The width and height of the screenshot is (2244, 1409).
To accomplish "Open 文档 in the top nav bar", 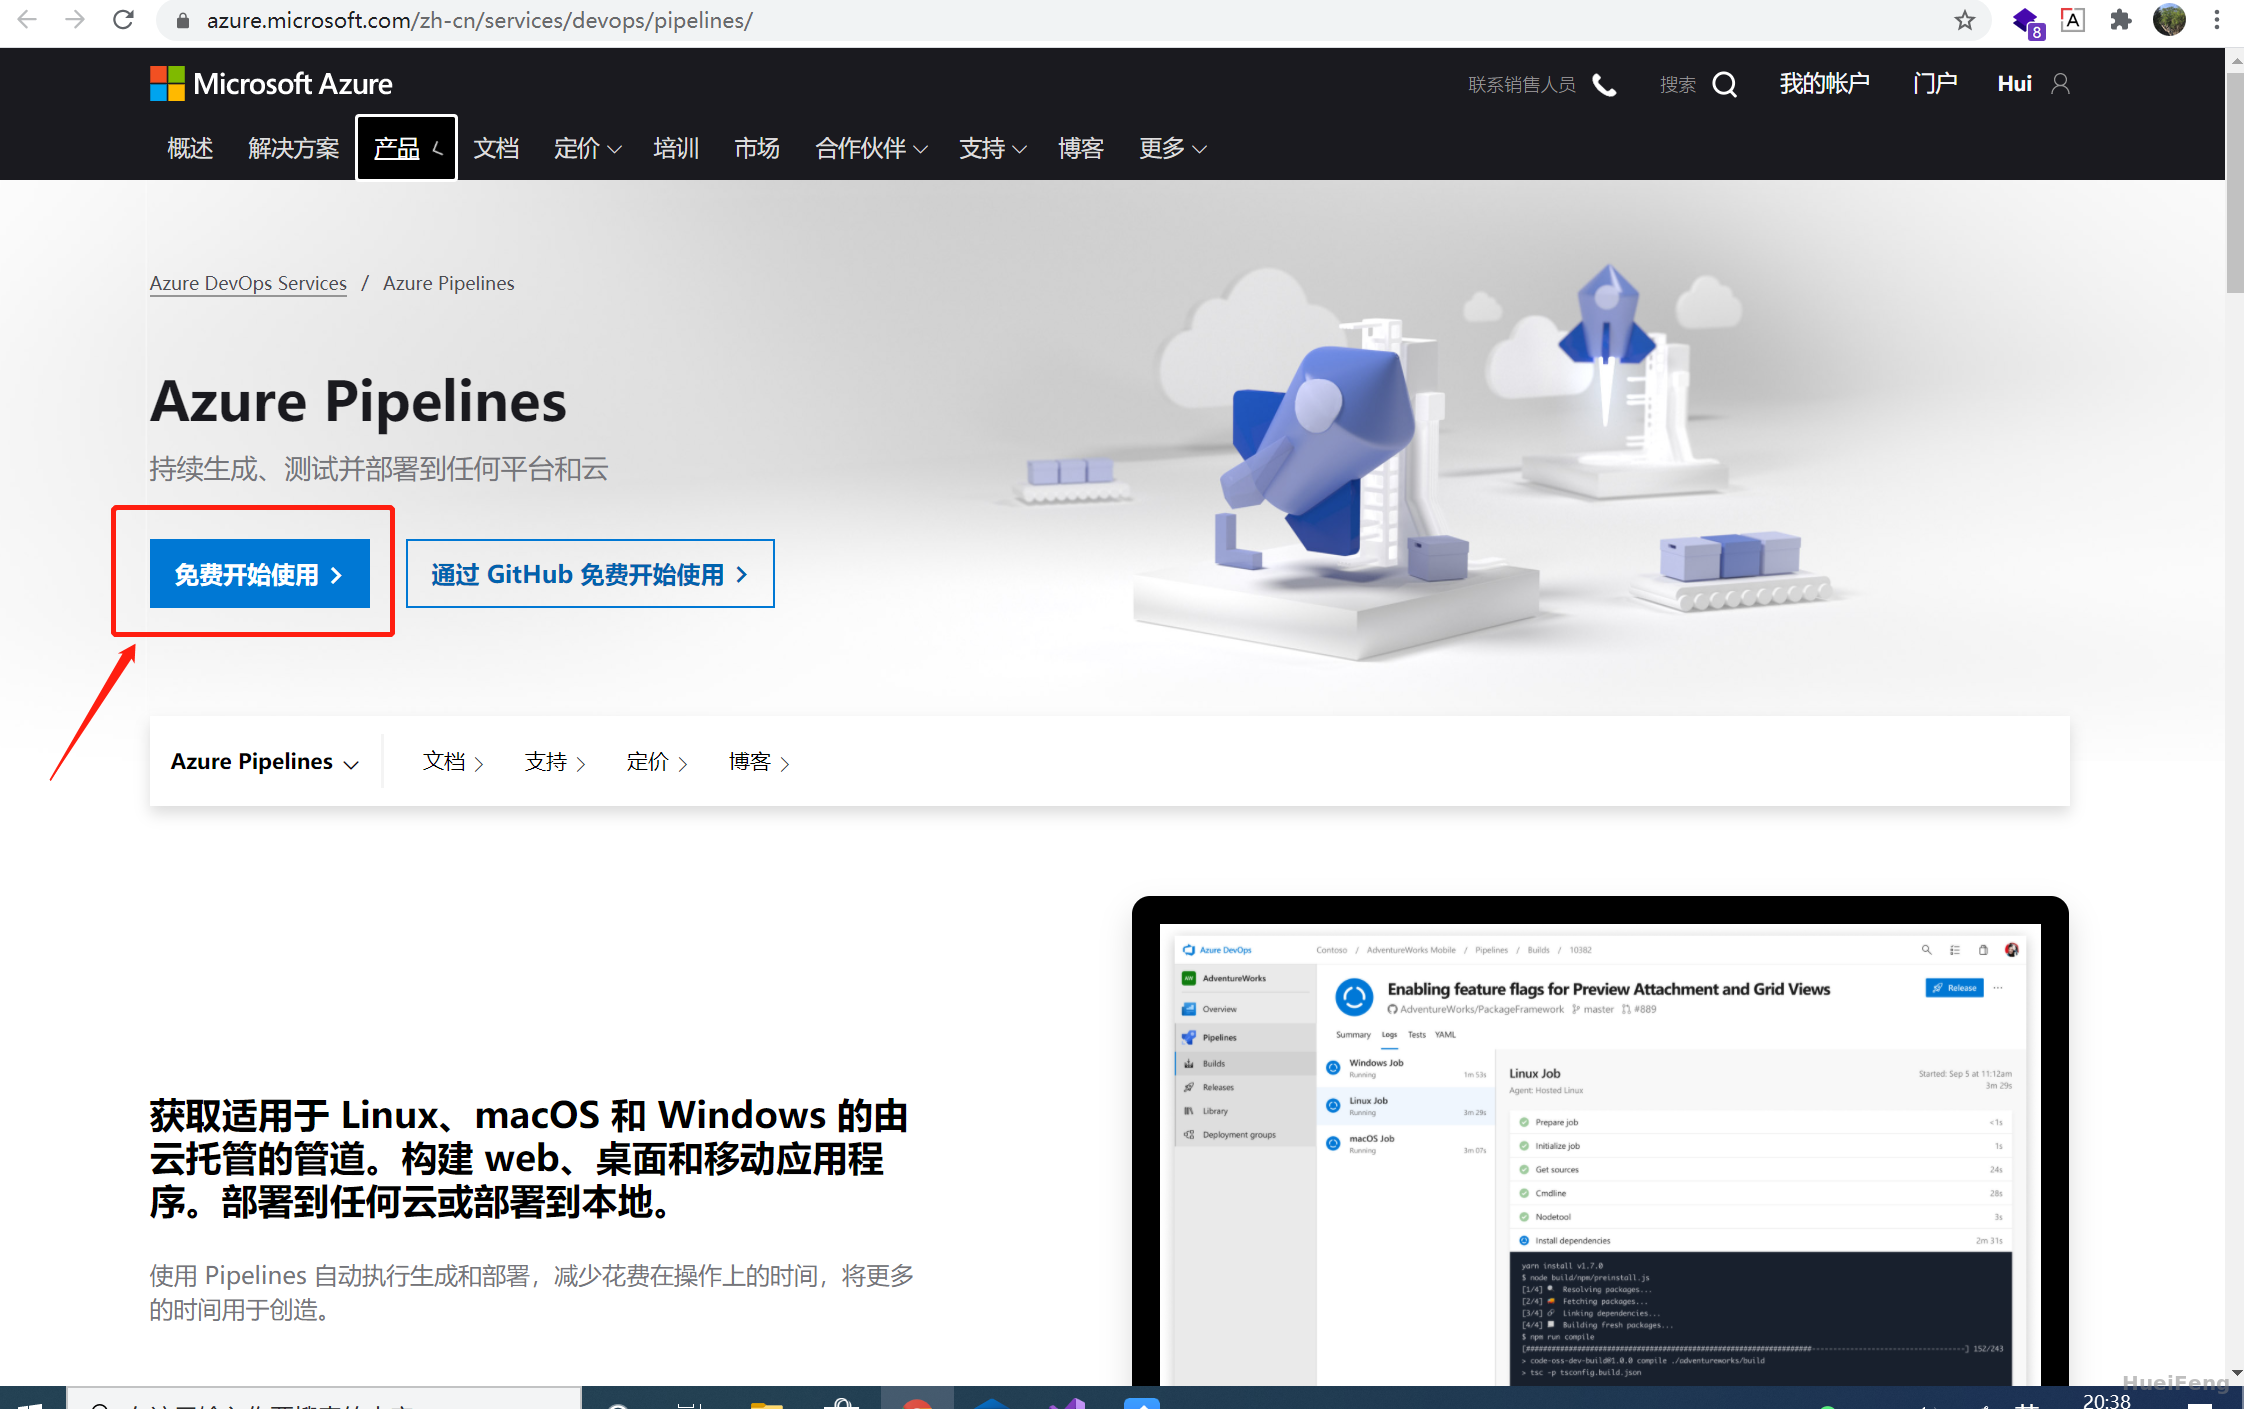I will pyautogui.click(x=496, y=148).
